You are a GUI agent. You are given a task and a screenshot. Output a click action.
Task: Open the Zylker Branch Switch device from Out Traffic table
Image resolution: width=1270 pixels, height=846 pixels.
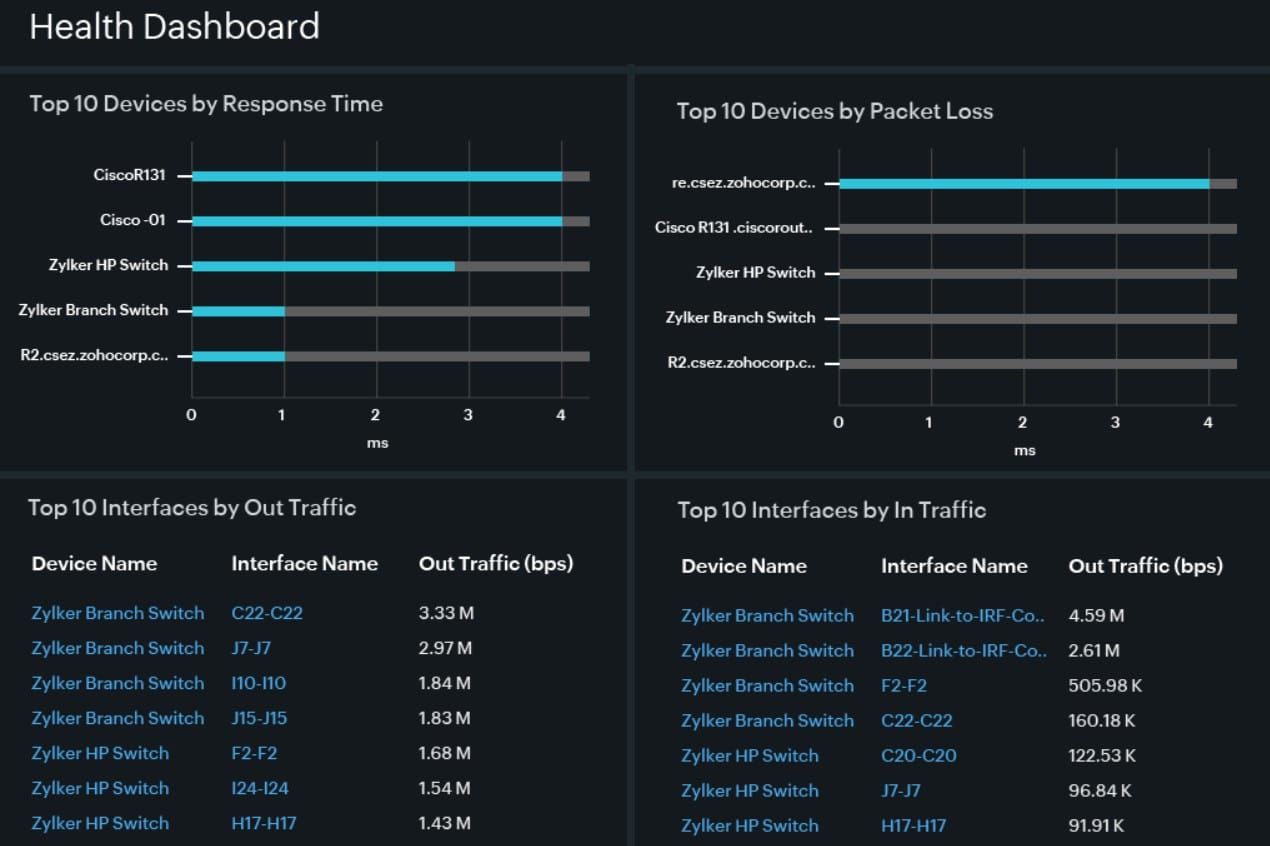(117, 613)
